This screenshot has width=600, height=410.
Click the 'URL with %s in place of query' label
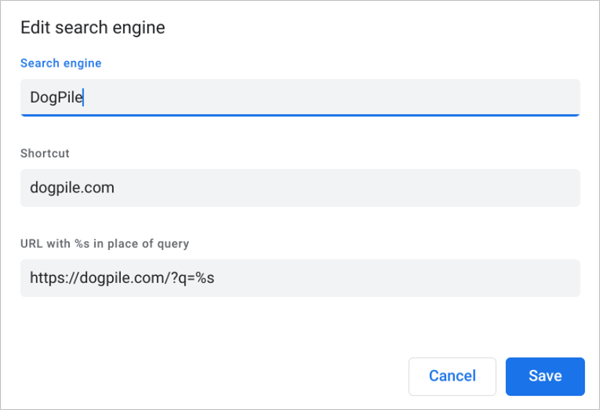click(104, 243)
